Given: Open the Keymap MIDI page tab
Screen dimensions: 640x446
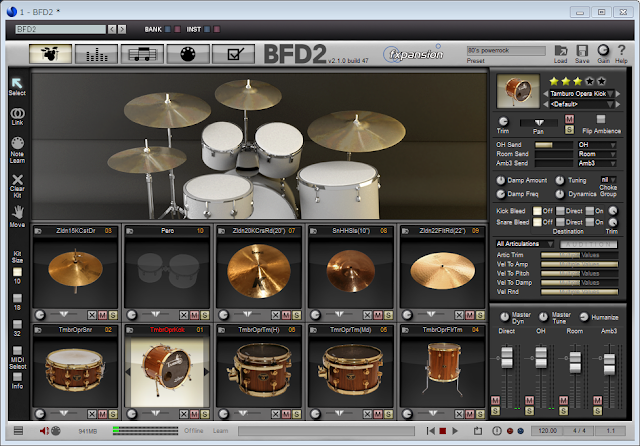Looking at the screenshot, I should (x=188, y=53).
